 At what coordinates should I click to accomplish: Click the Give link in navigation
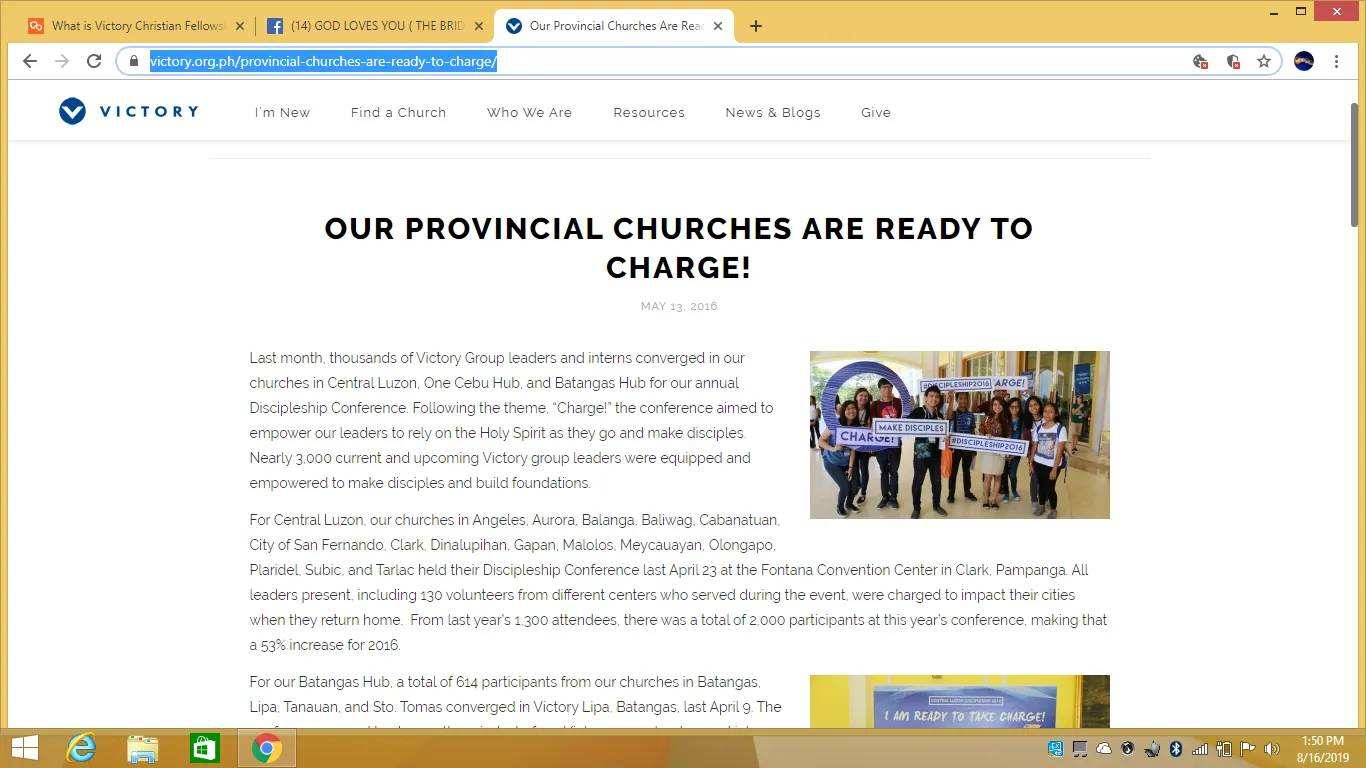click(x=875, y=113)
